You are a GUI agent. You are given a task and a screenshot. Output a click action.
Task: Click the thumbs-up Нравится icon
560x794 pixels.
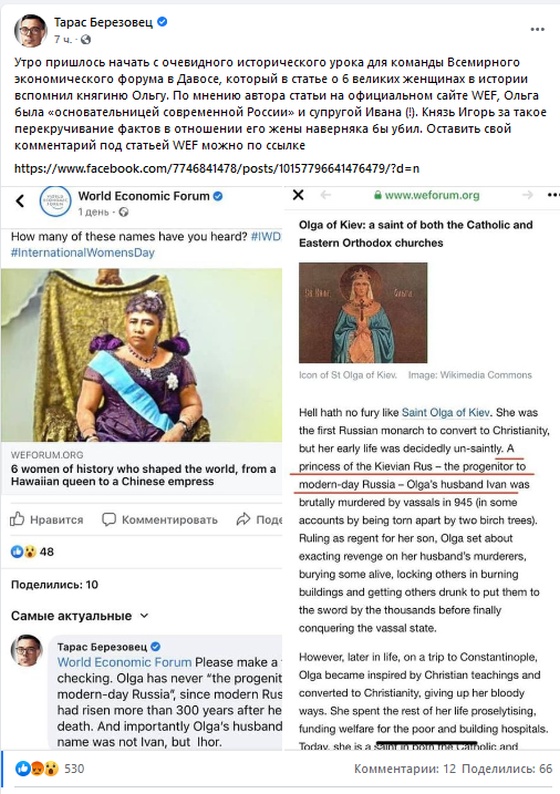click(x=17, y=519)
